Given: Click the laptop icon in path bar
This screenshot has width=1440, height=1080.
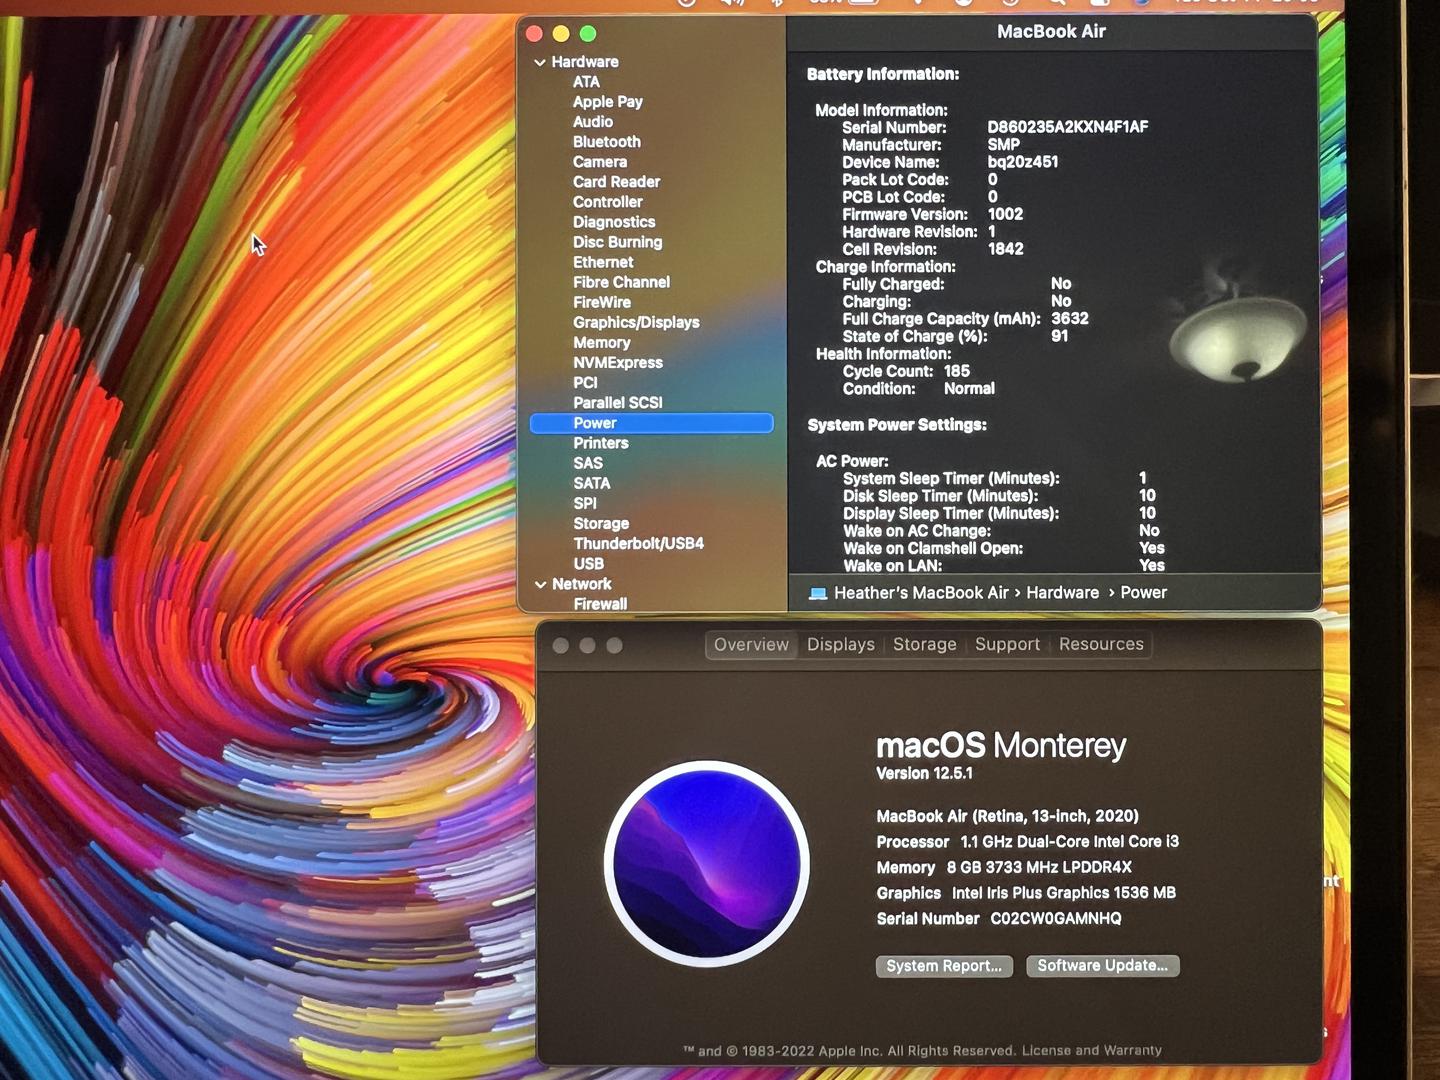Looking at the screenshot, I should coord(817,594).
